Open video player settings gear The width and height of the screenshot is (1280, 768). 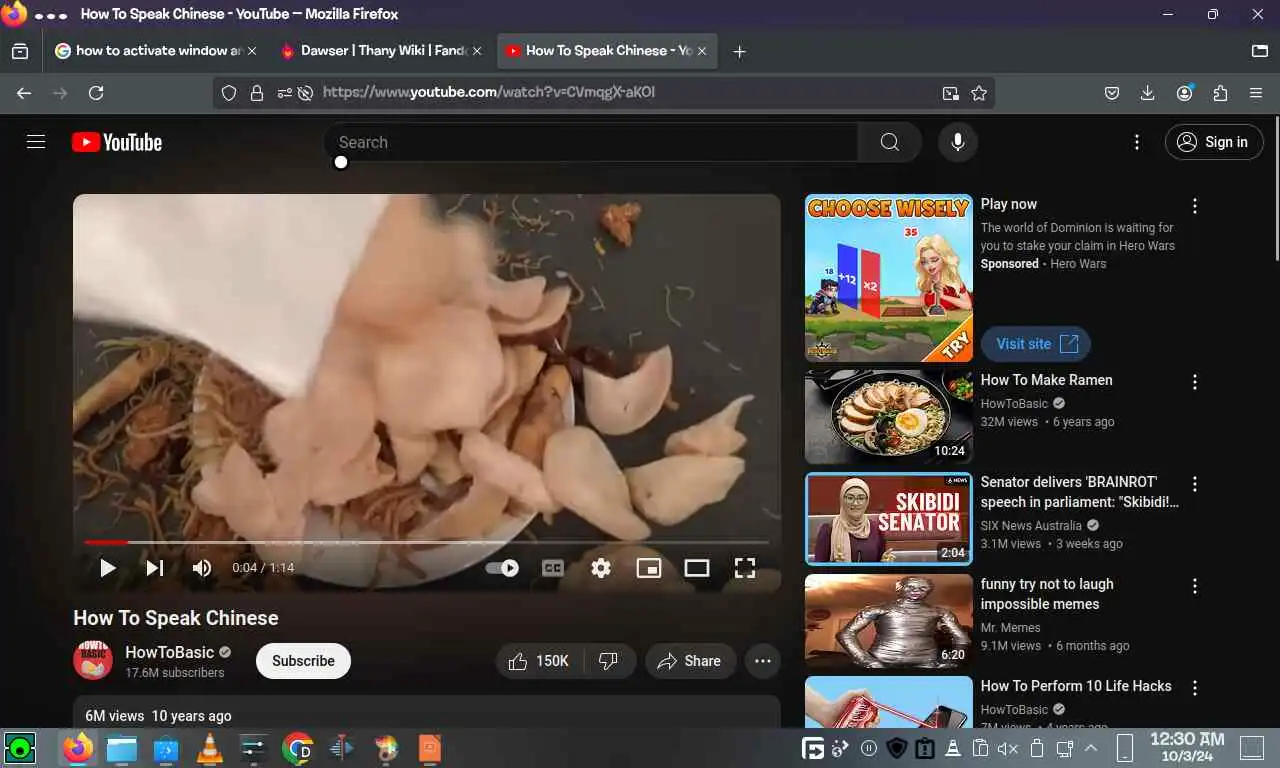pyautogui.click(x=601, y=568)
